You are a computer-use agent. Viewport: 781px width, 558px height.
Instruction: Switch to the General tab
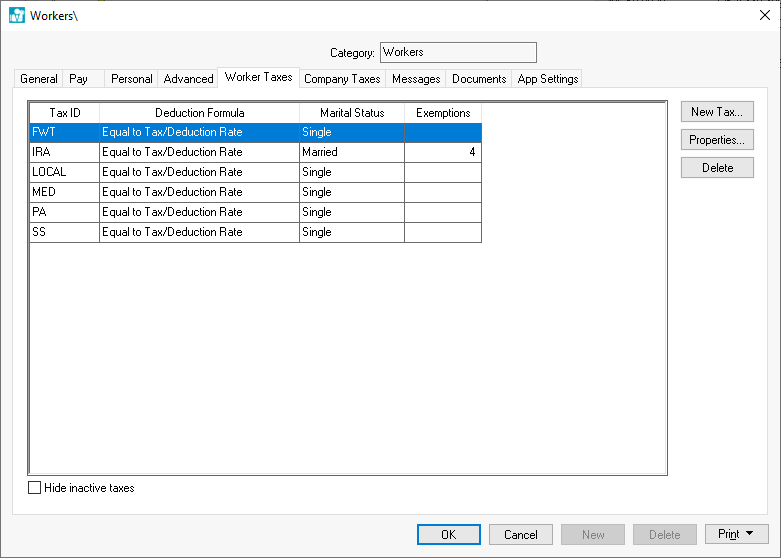coord(39,79)
